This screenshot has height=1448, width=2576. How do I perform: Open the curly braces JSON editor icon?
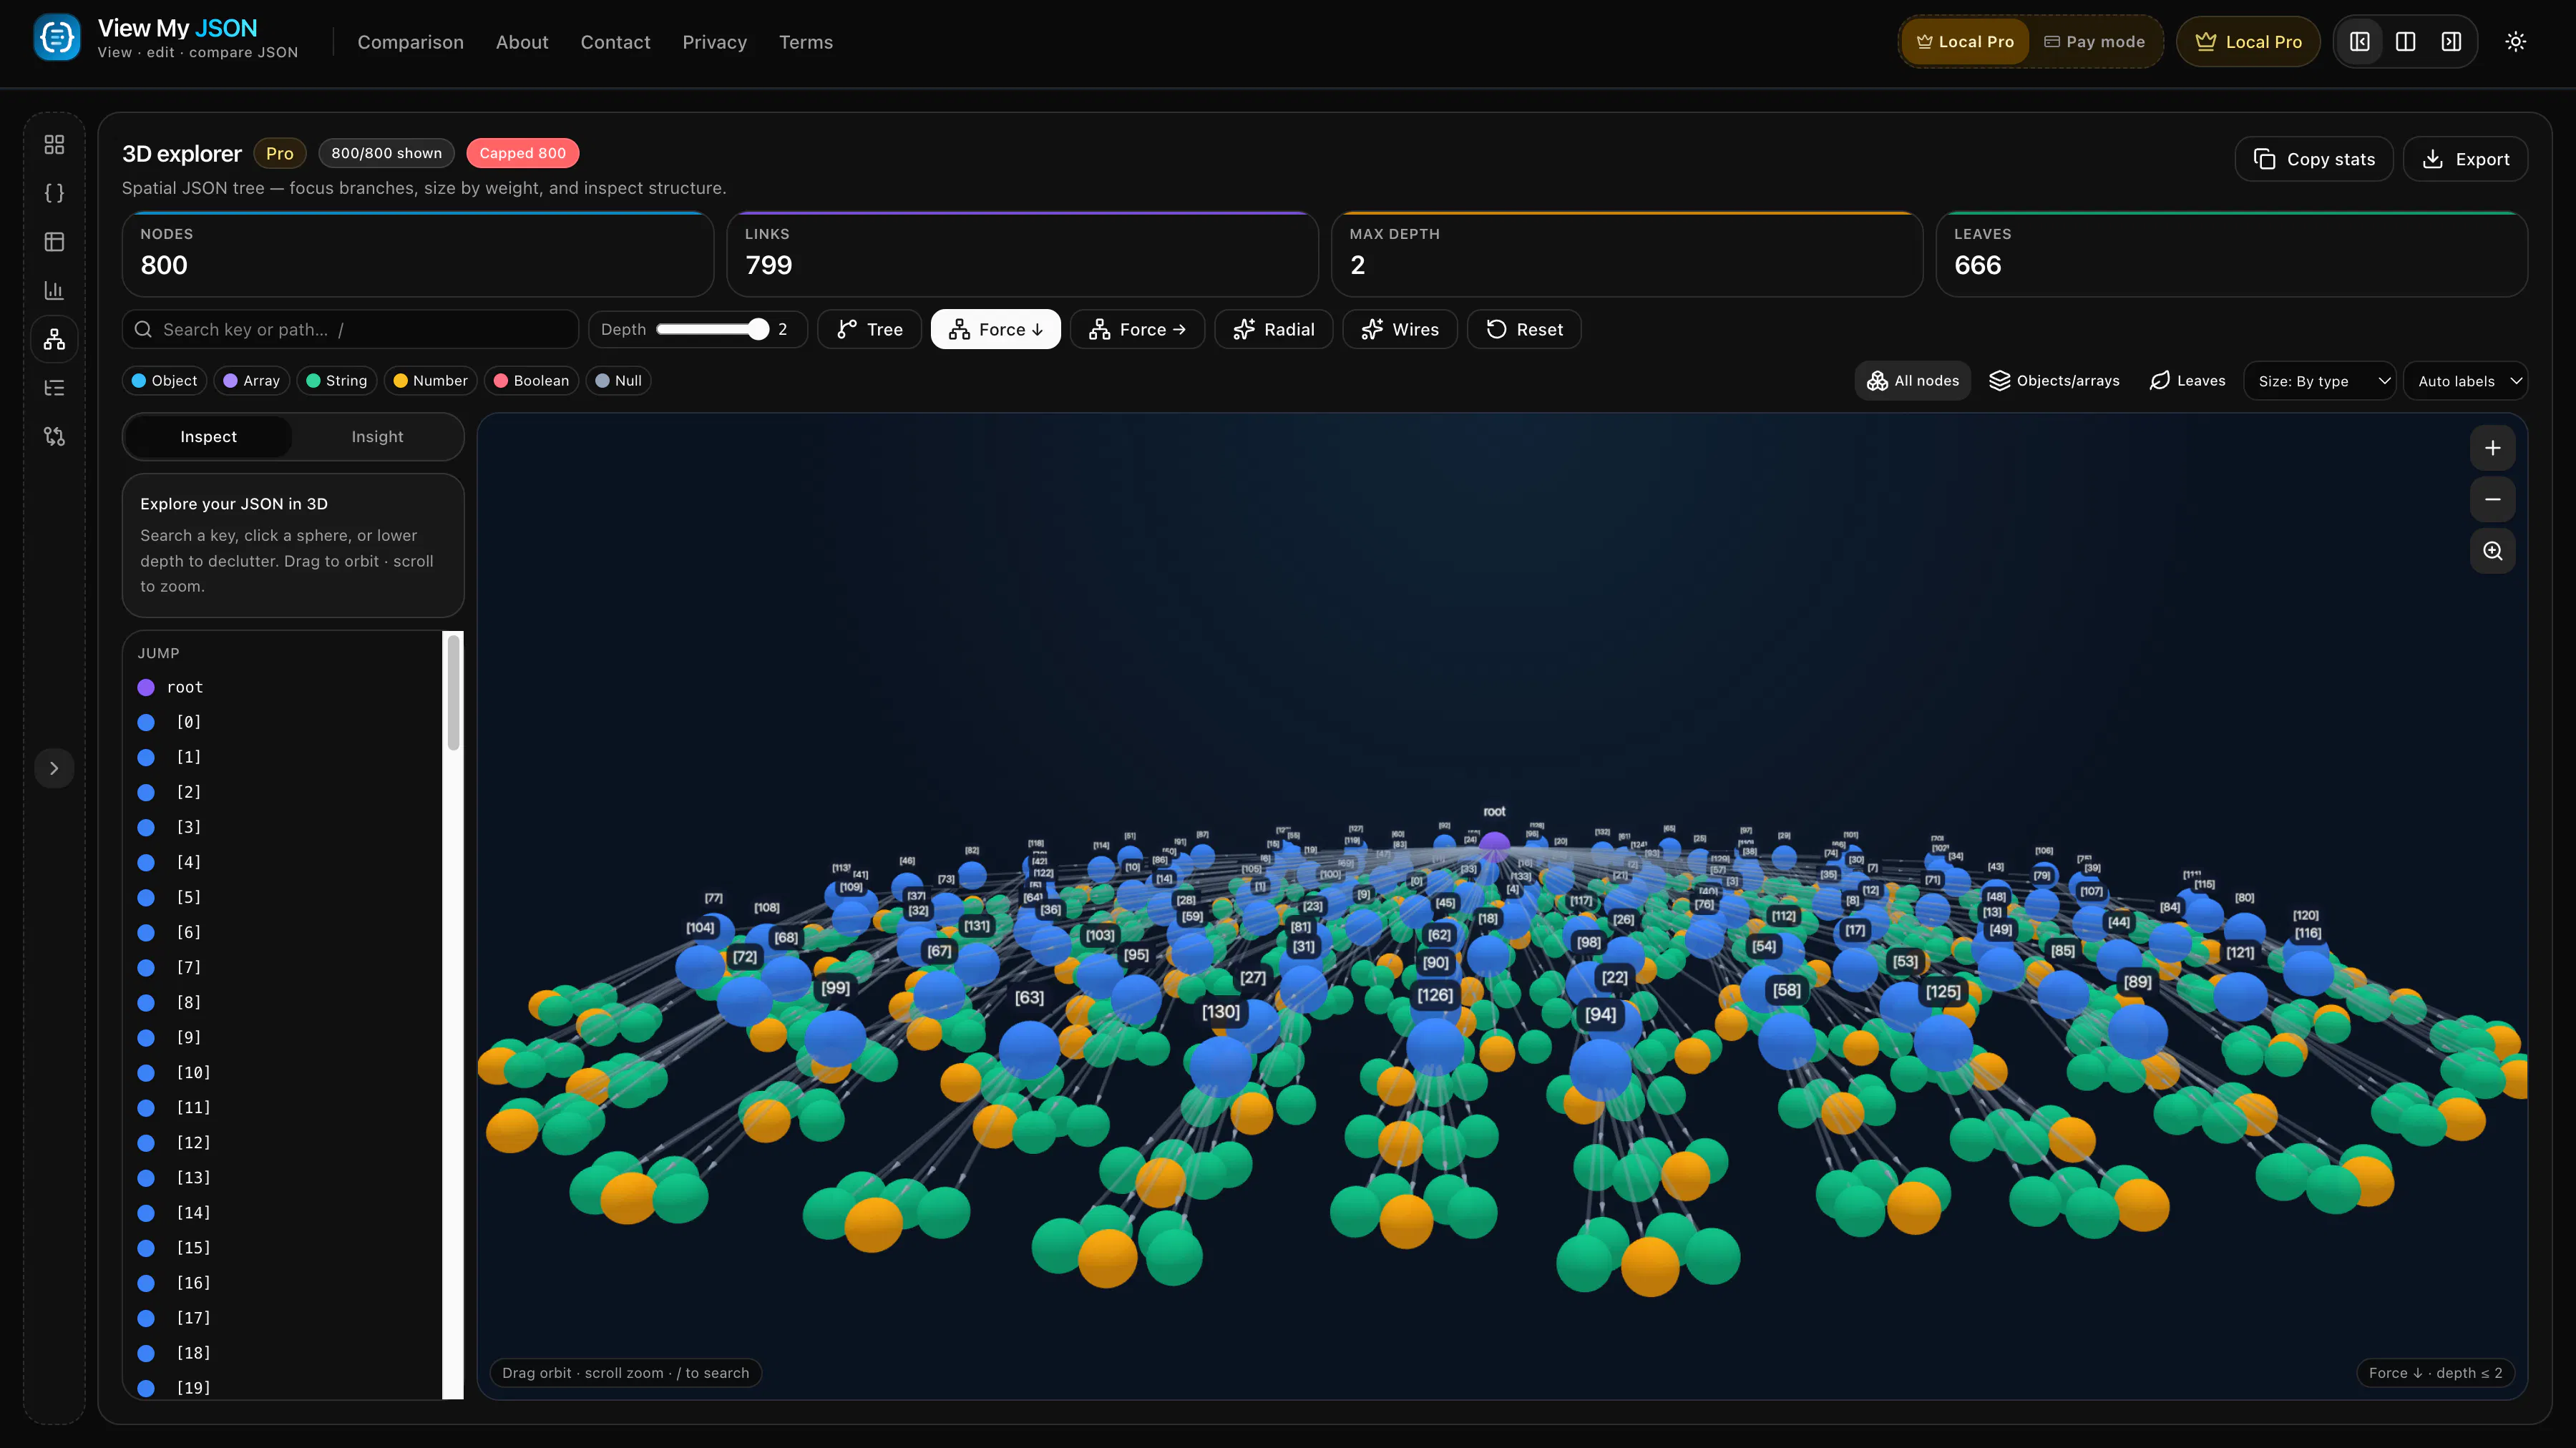pos(54,193)
